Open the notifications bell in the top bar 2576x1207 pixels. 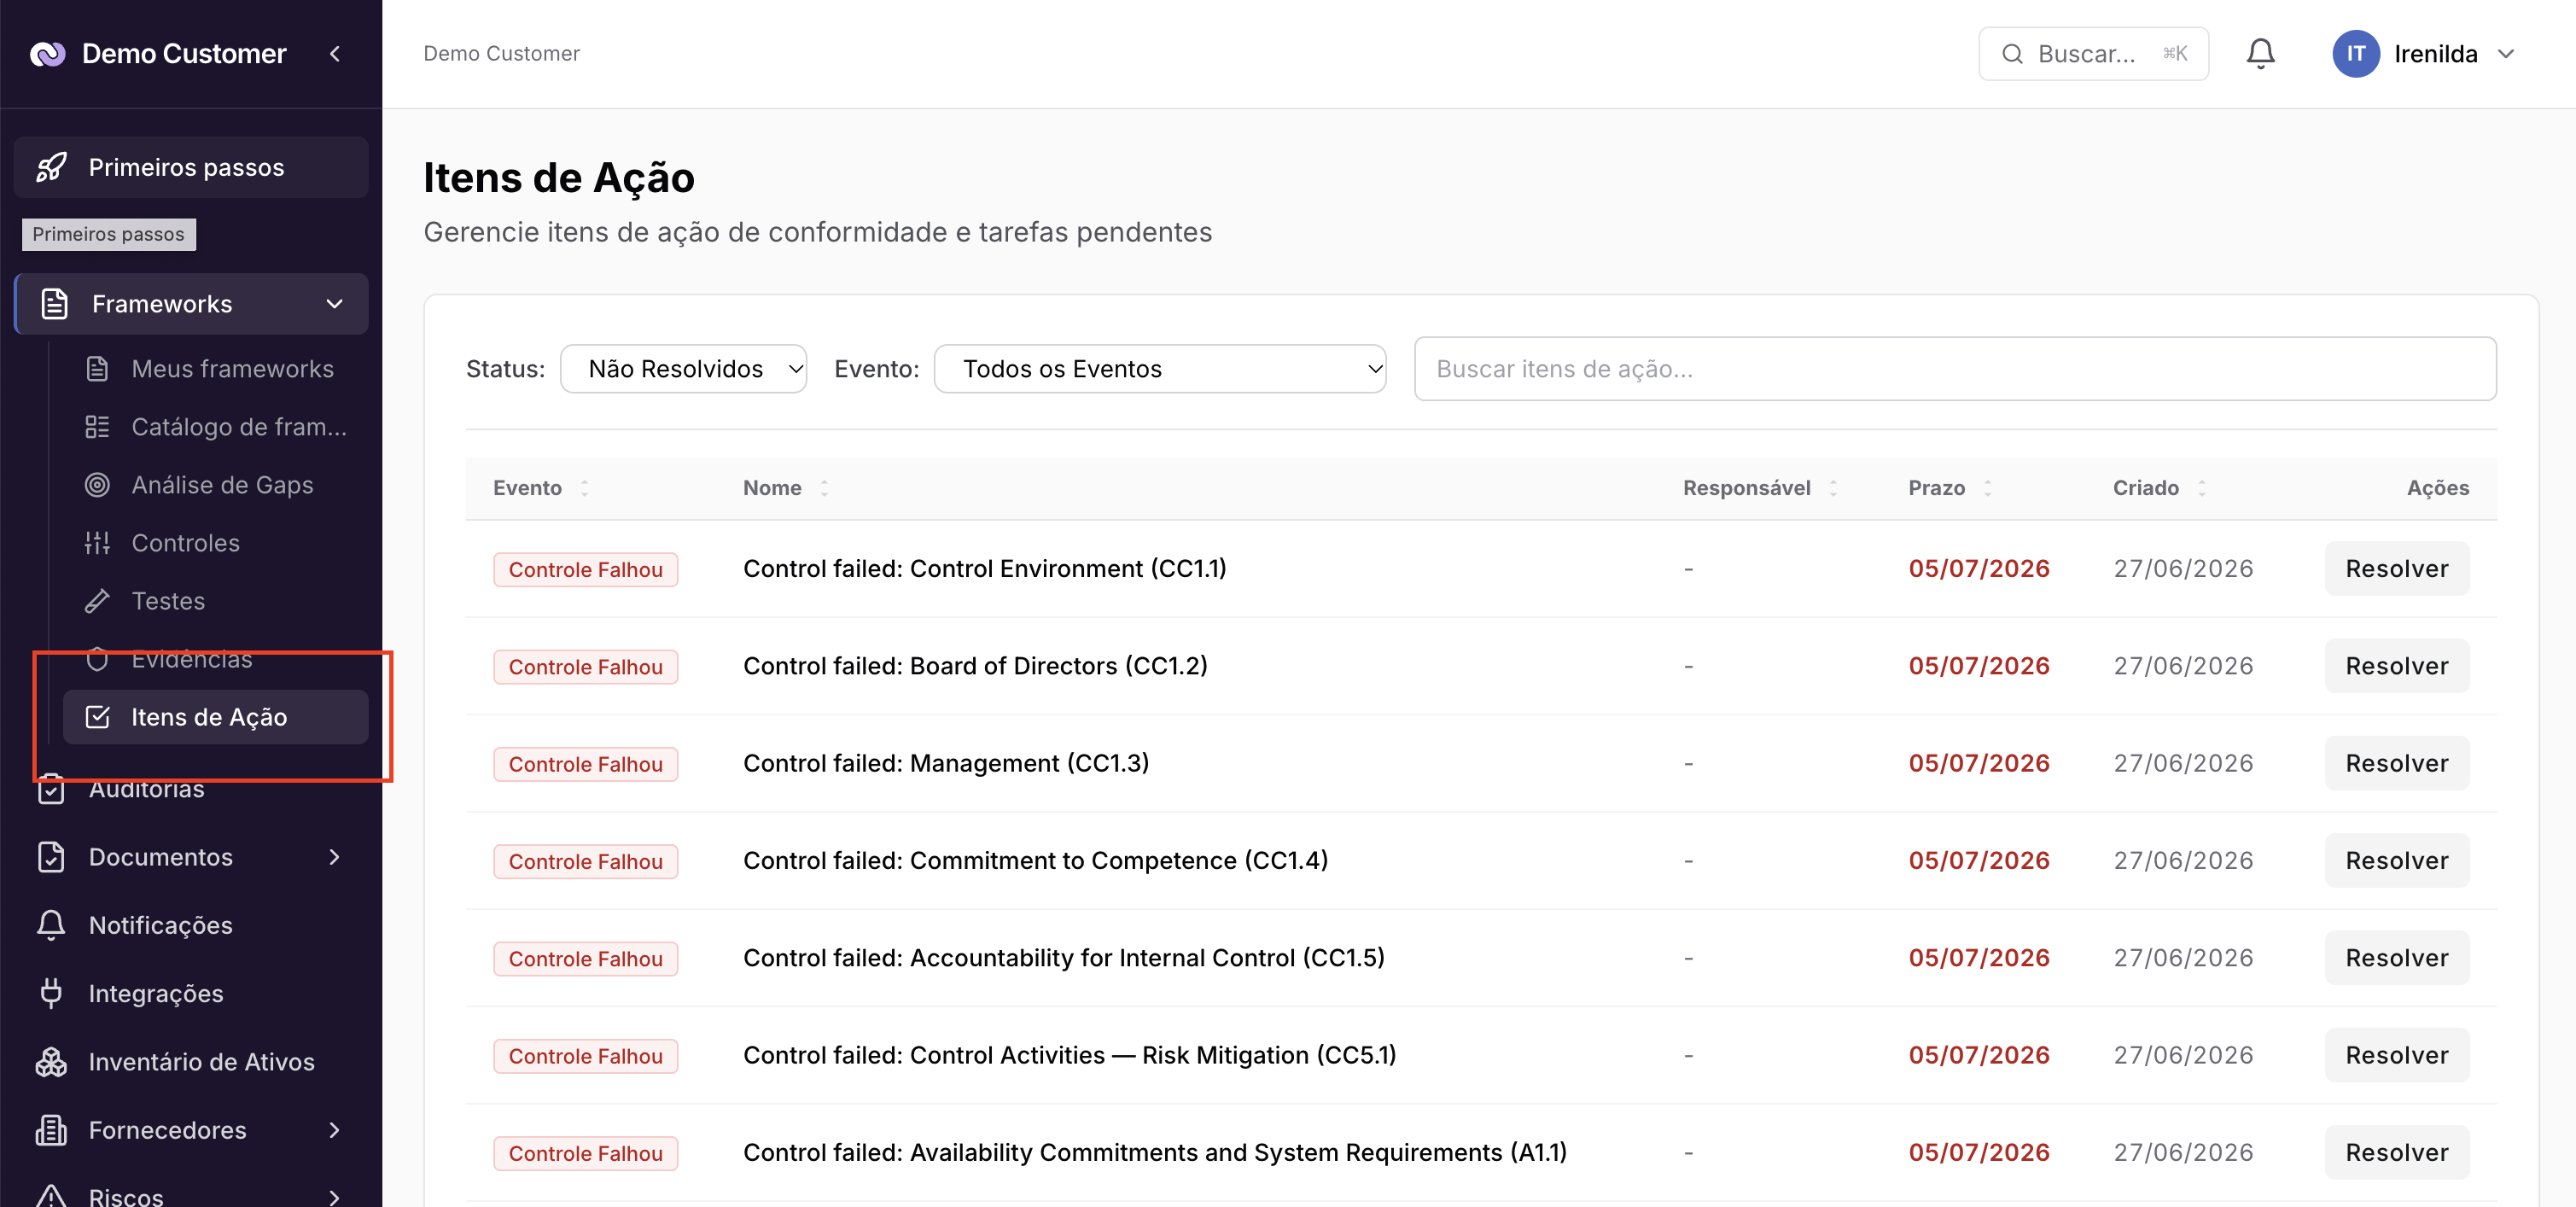tap(2260, 54)
